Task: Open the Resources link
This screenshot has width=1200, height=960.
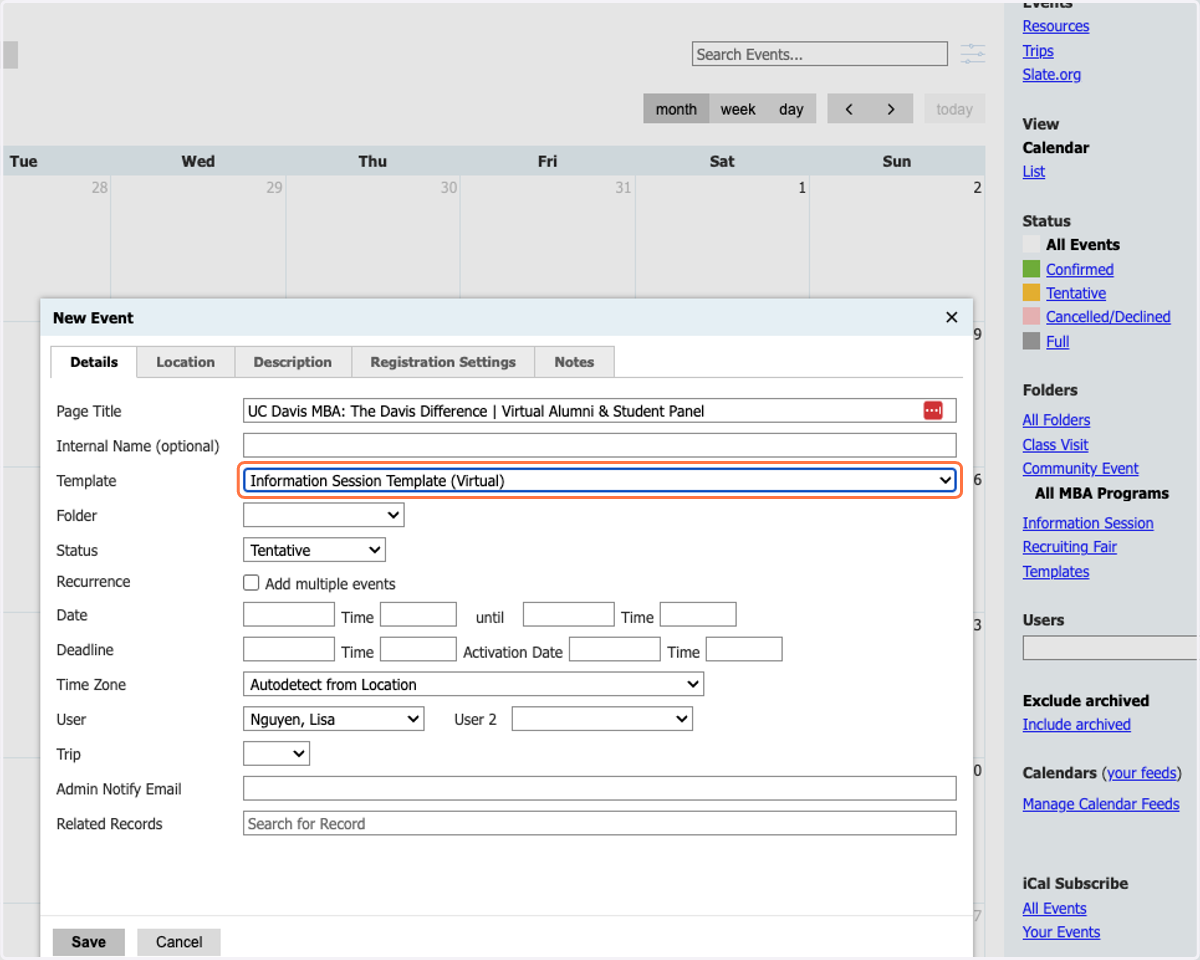Action: point(1055,26)
